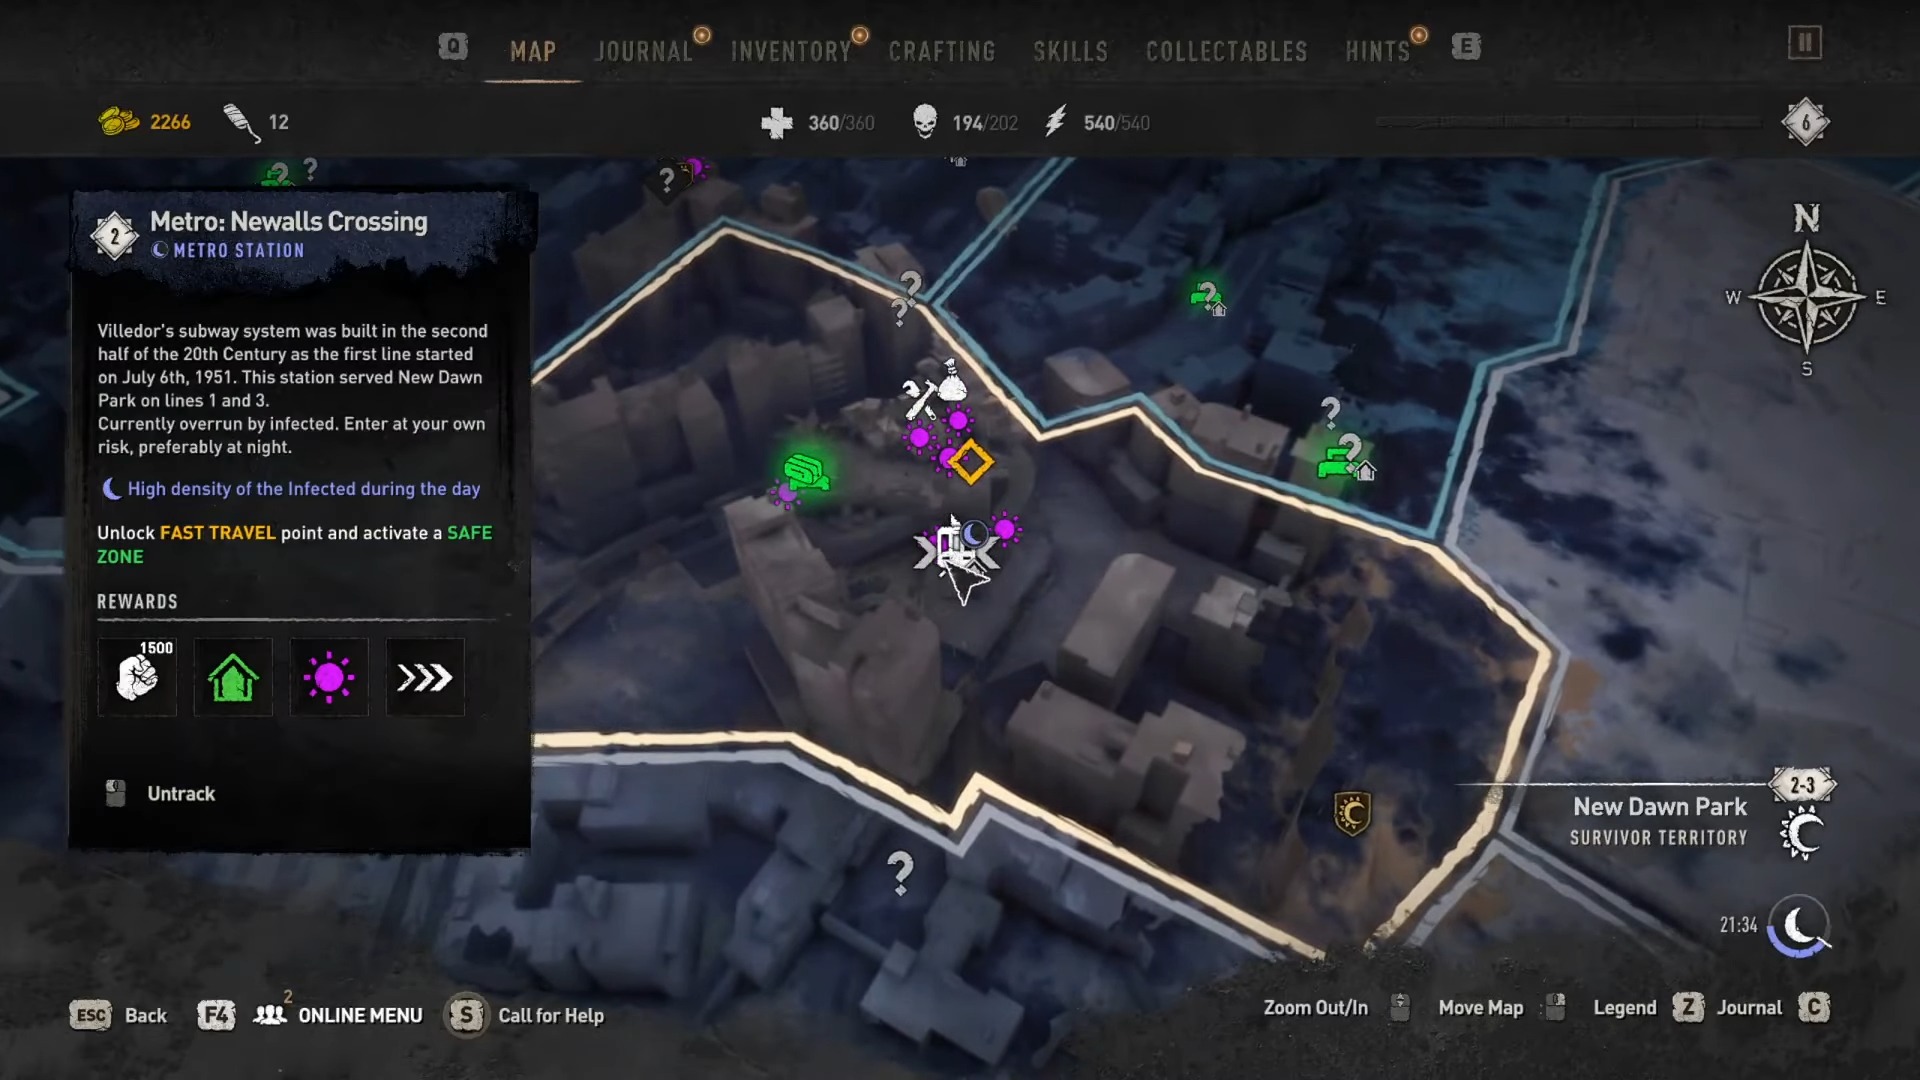Select the INVENTORY menu item
Image resolution: width=1920 pixels, height=1080 pixels.
coord(791,49)
